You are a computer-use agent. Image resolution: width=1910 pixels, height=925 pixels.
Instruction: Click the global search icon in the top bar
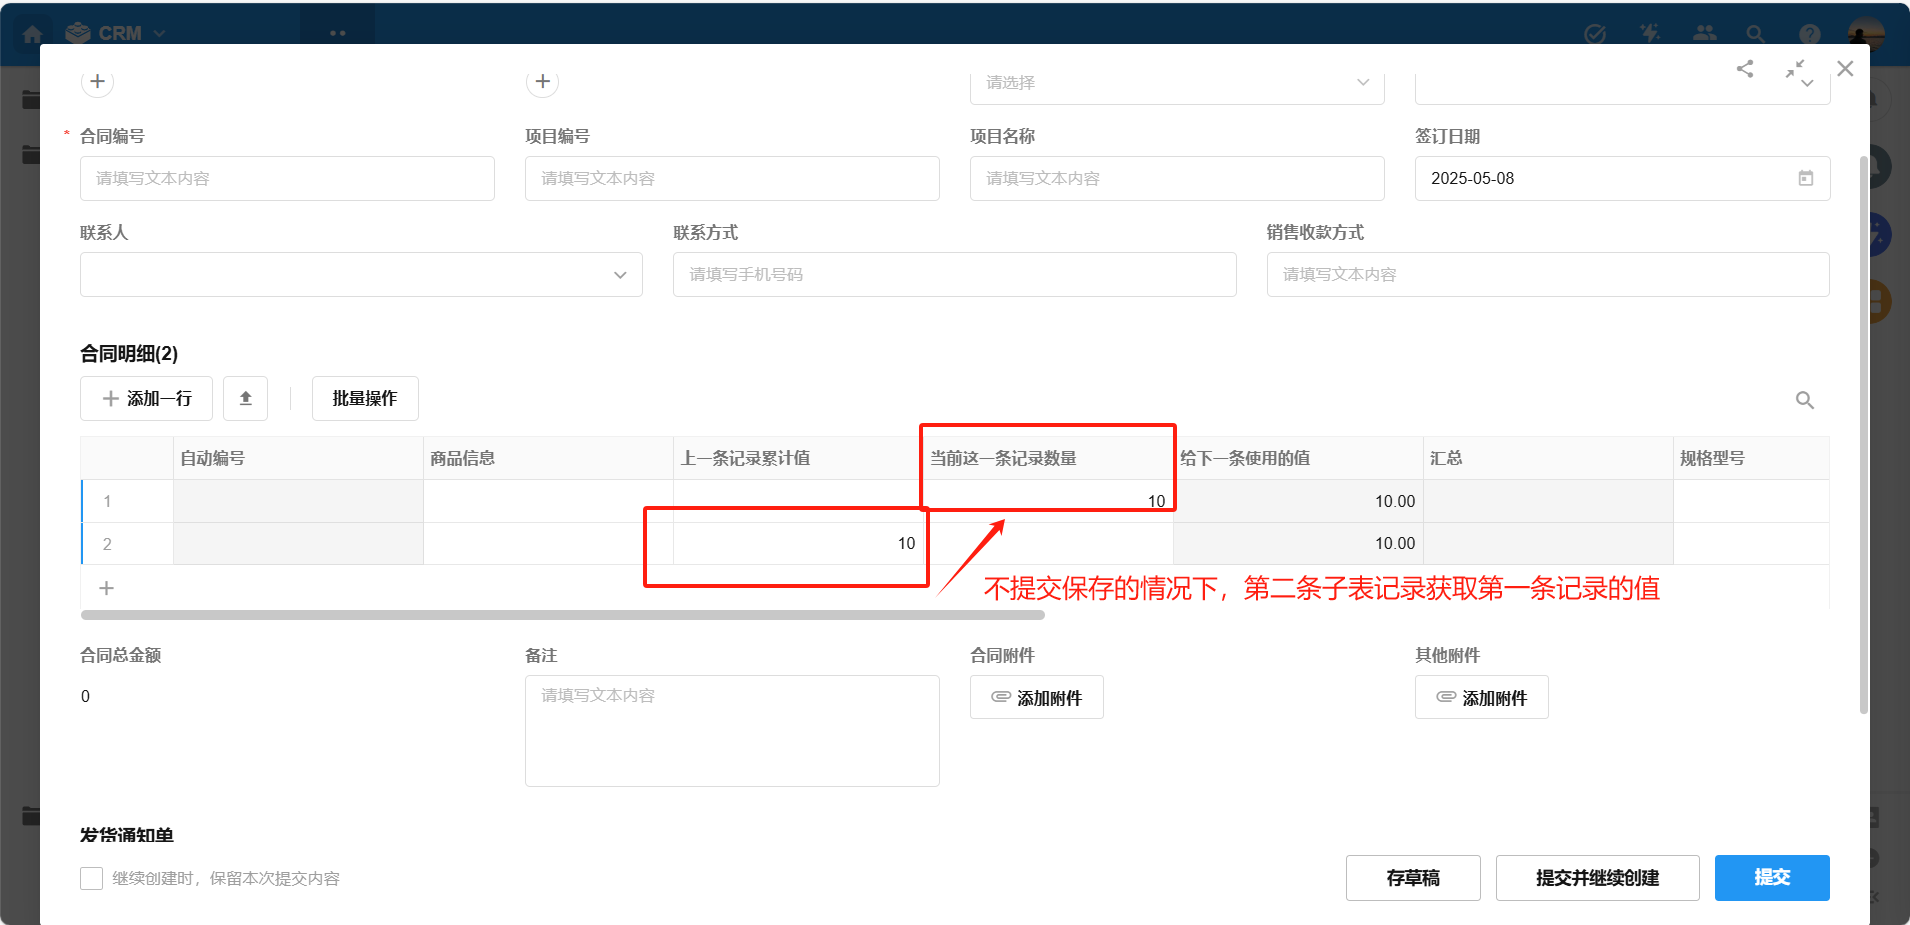click(x=1755, y=34)
